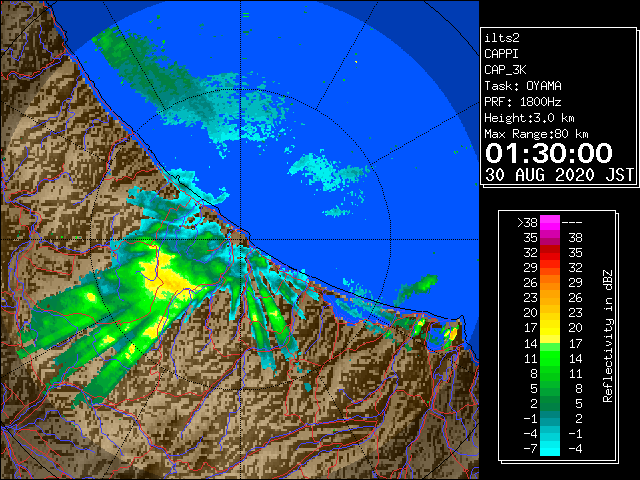Viewport: 640px width, 480px height.
Task: Click the 'PRF: 1800Hz' text
Action: pyautogui.click(x=523, y=102)
